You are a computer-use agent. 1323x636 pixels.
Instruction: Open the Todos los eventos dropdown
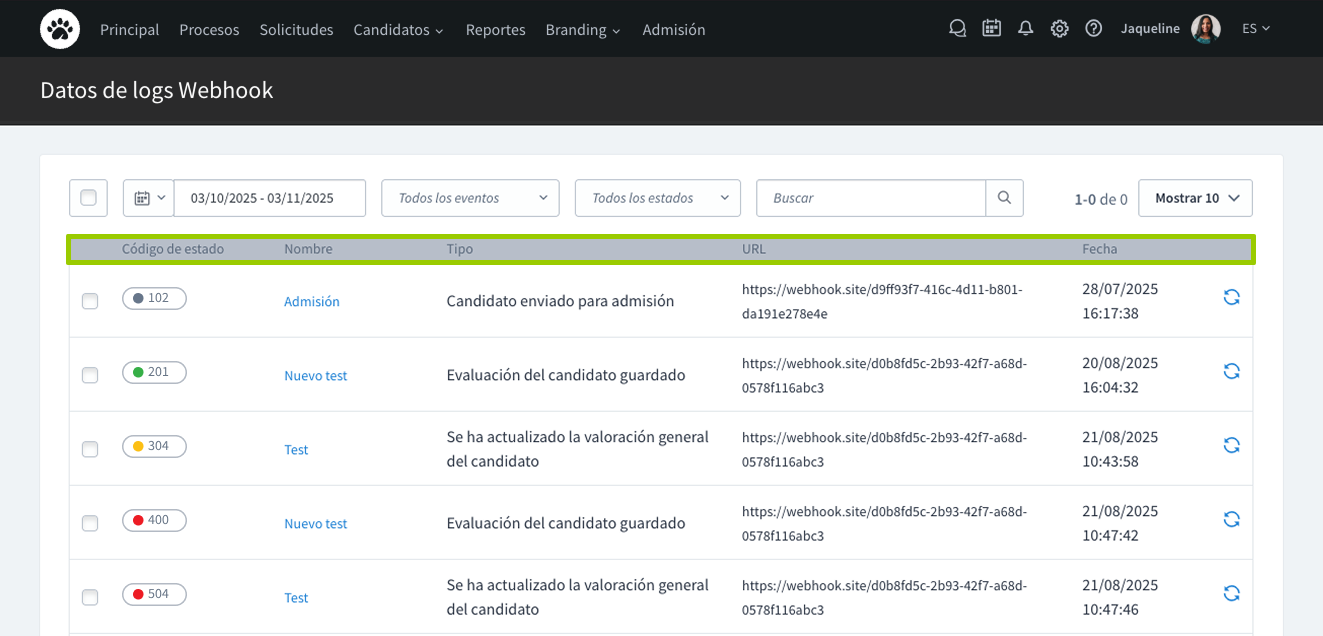(x=469, y=198)
